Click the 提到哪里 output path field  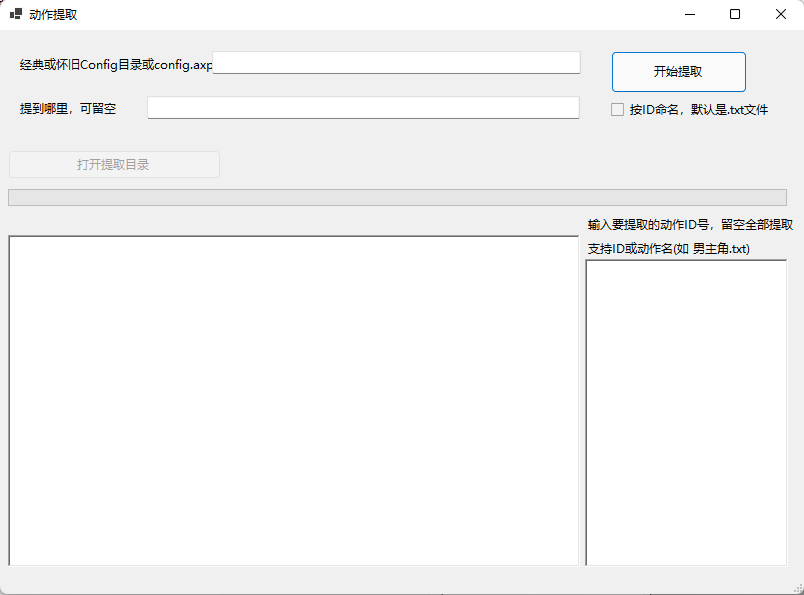(x=363, y=108)
